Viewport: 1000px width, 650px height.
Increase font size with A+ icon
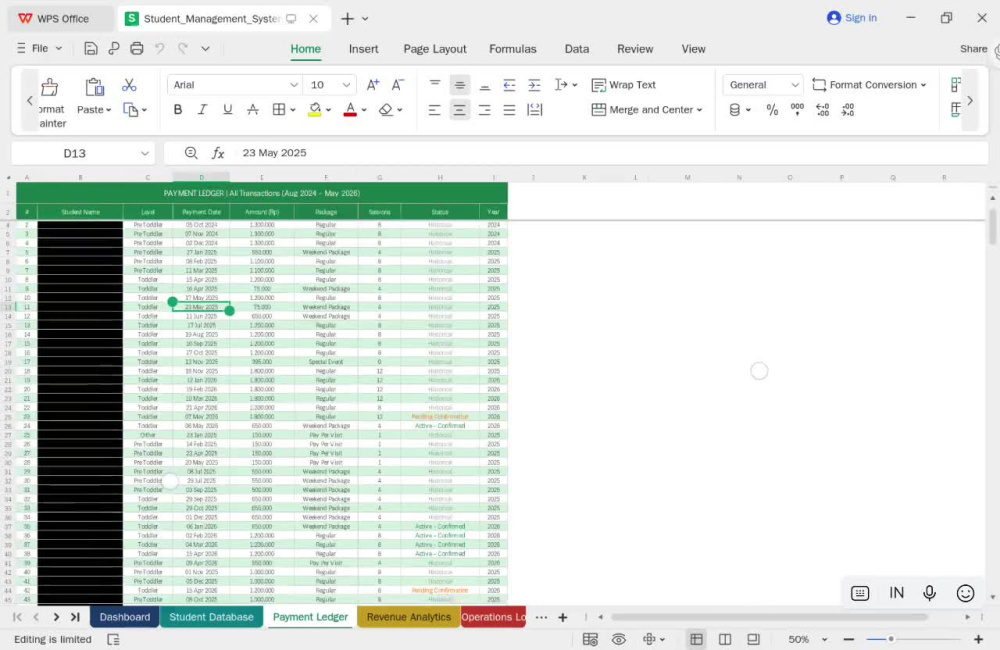pos(373,85)
